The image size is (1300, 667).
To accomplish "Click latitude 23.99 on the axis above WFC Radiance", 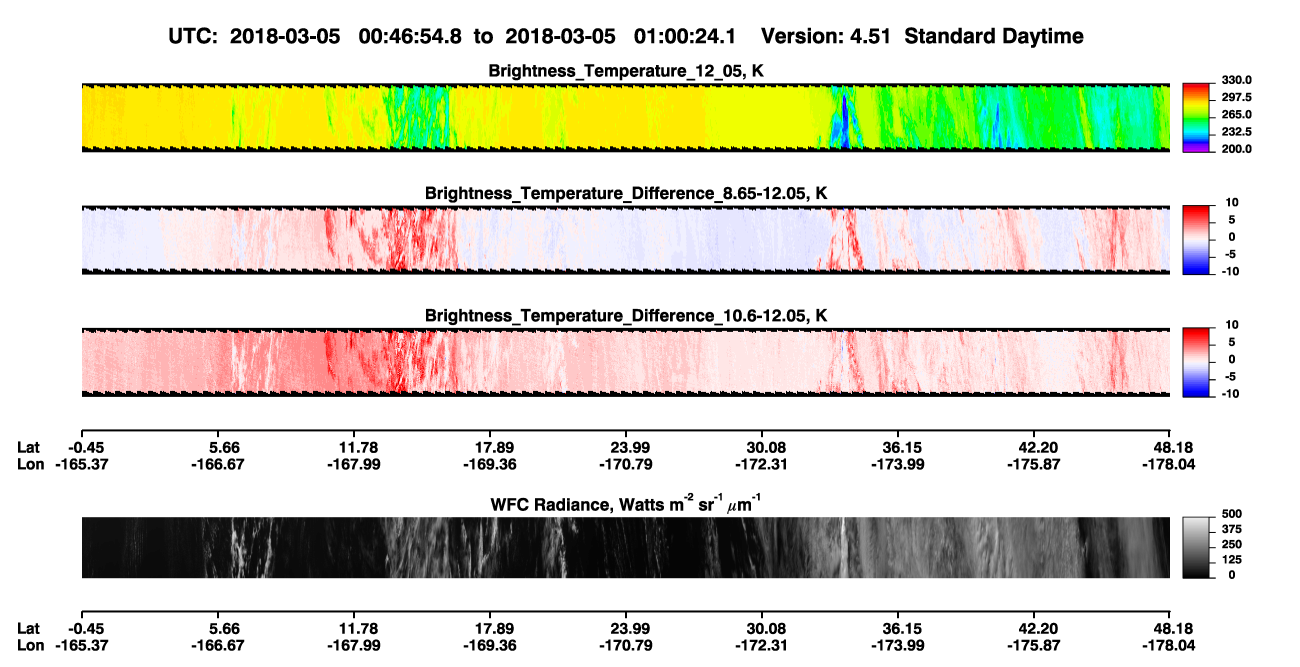I will [625, 447].
